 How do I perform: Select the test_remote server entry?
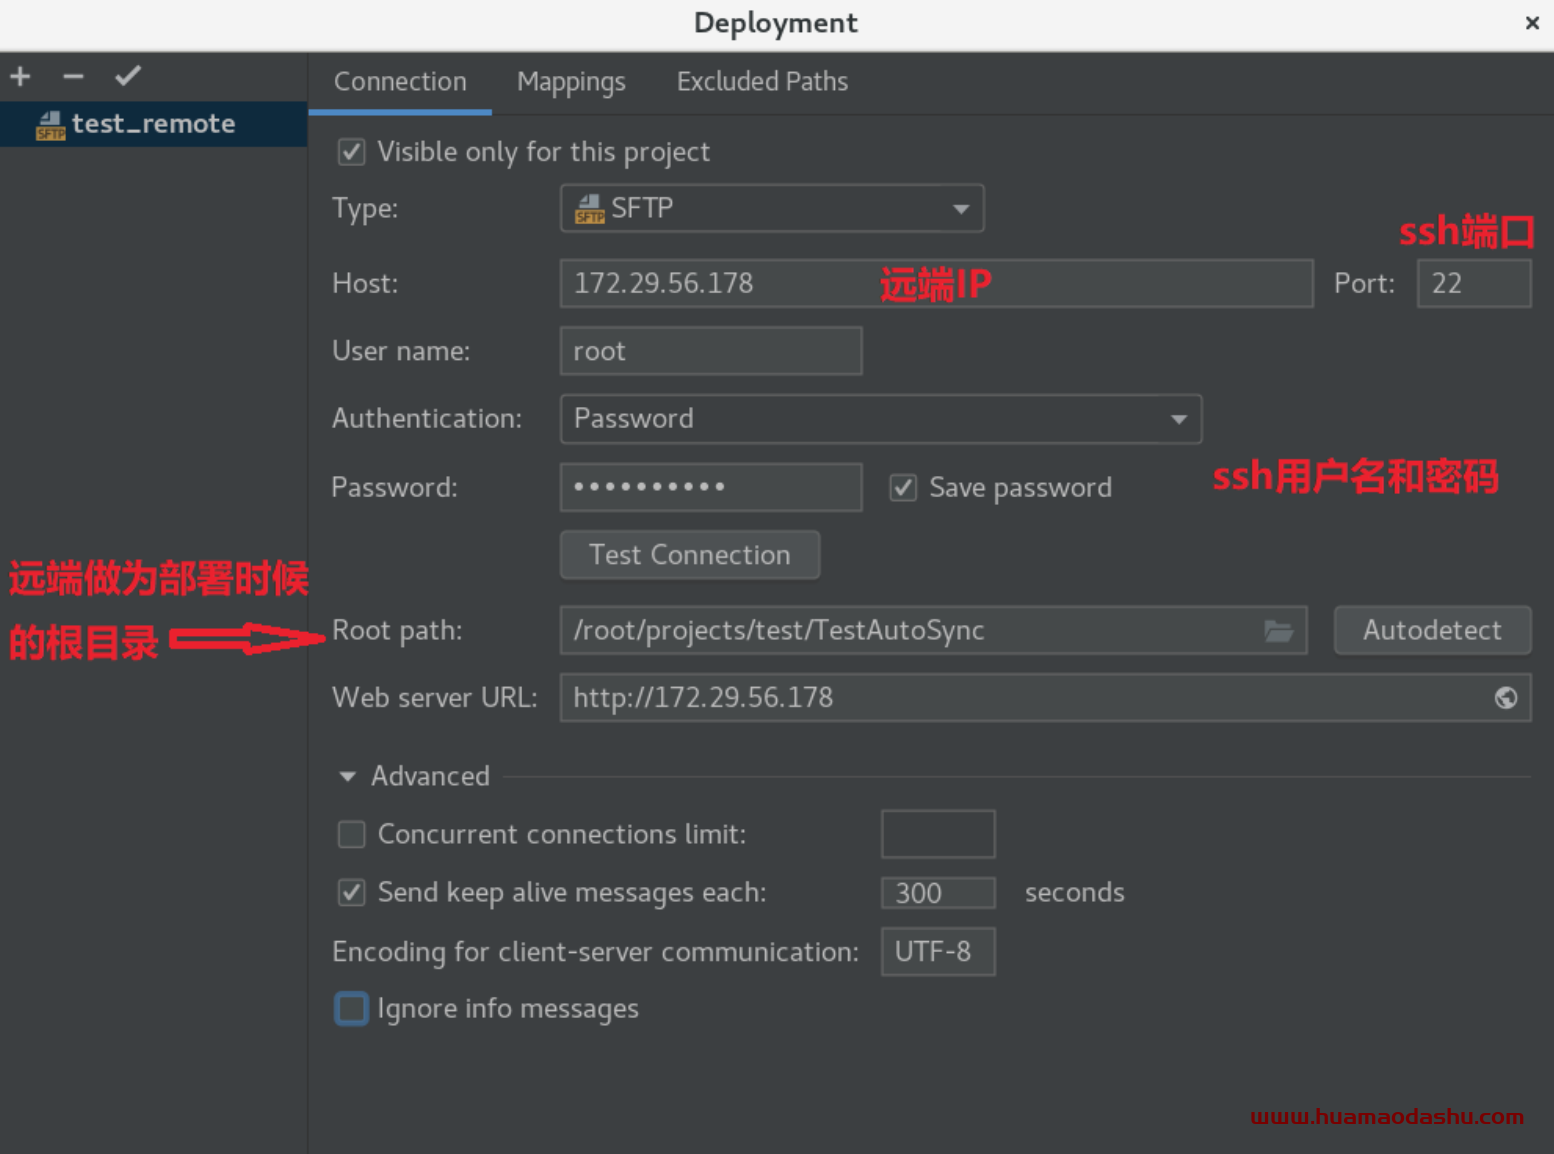[x=152, y=124]
